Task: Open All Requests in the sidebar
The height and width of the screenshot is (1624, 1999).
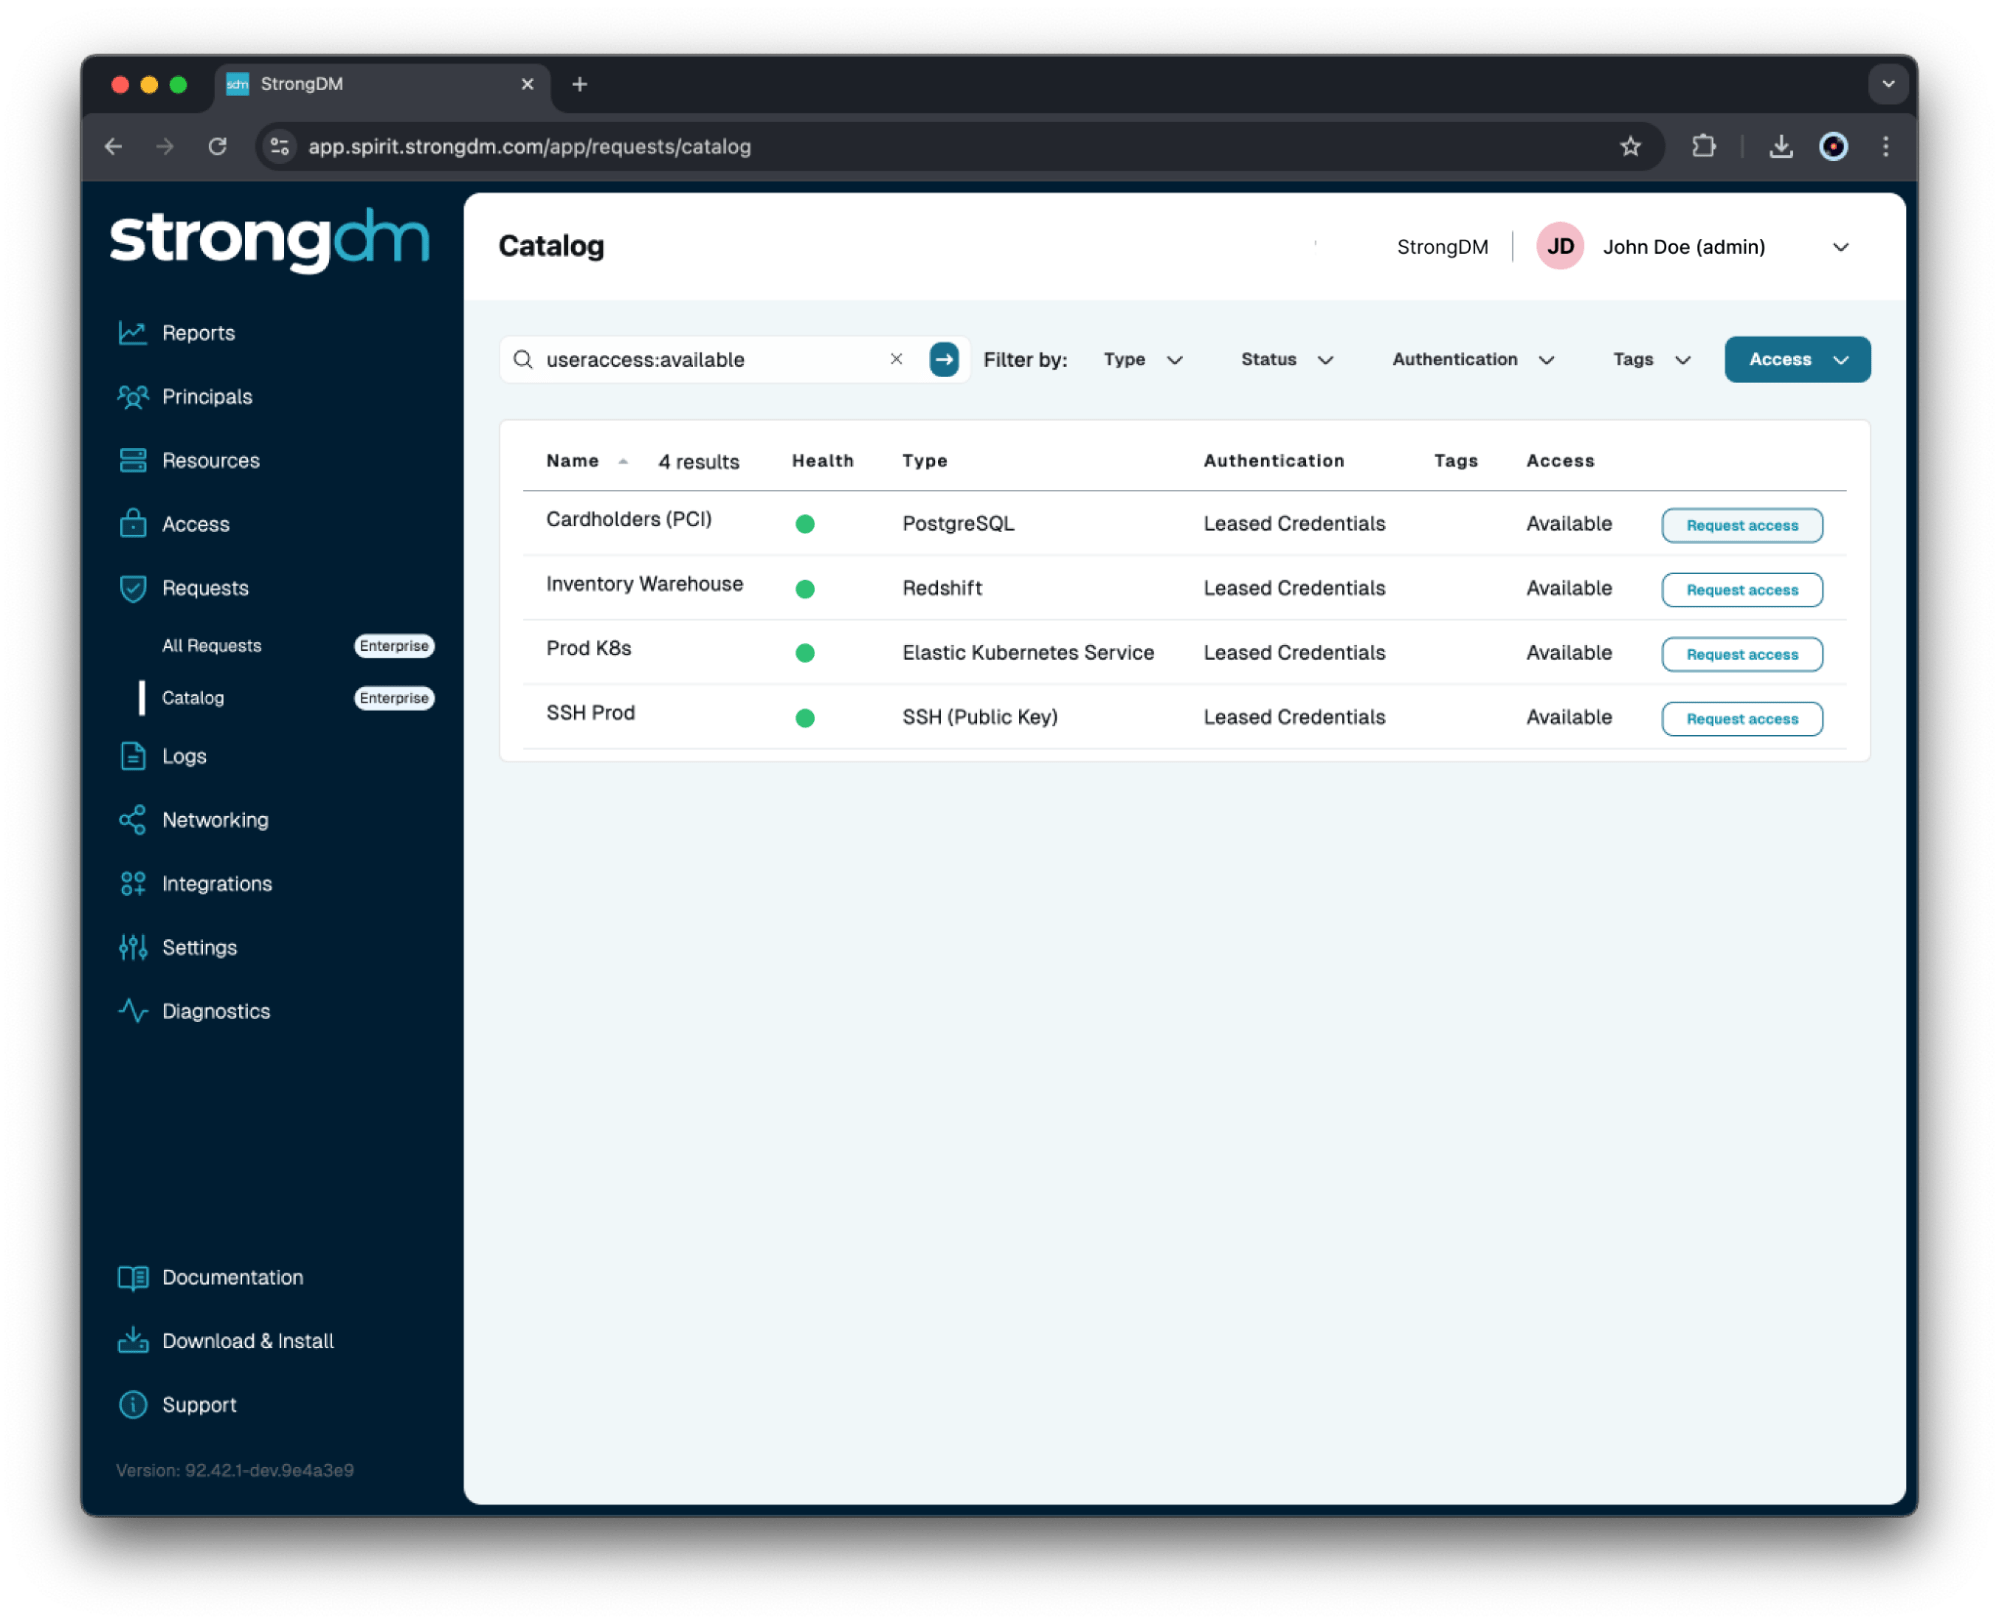Action: pyautogui.click(x=212, y=645)
